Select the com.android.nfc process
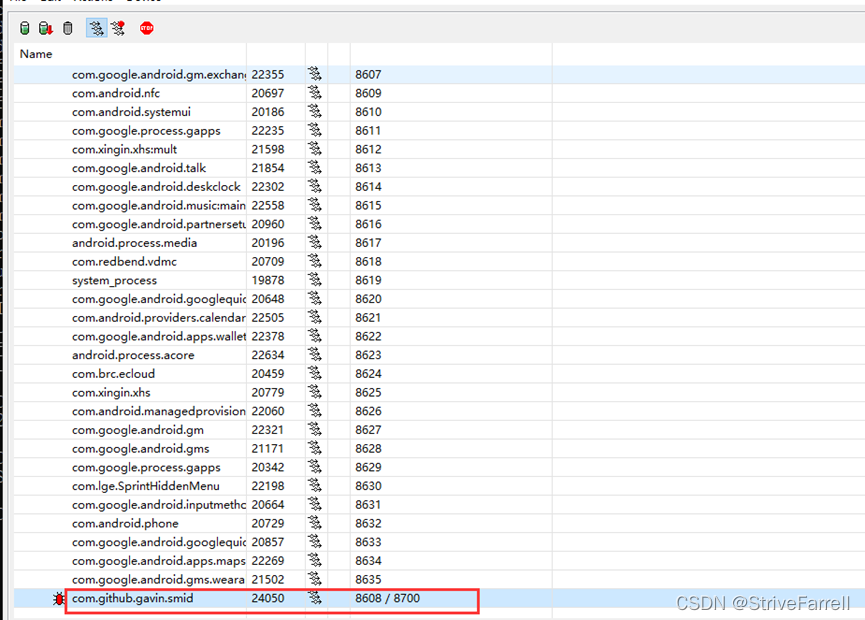The width and height of the screenshot is (865, 620). coord(116,93)
